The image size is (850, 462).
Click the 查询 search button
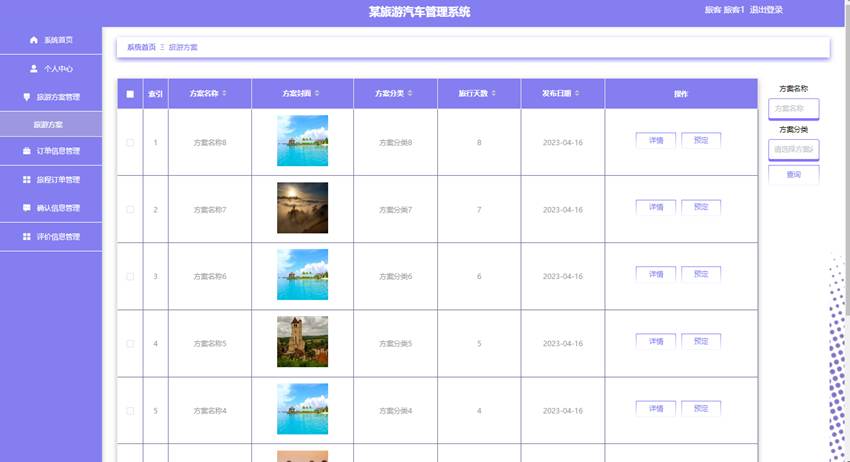point(794,175)
